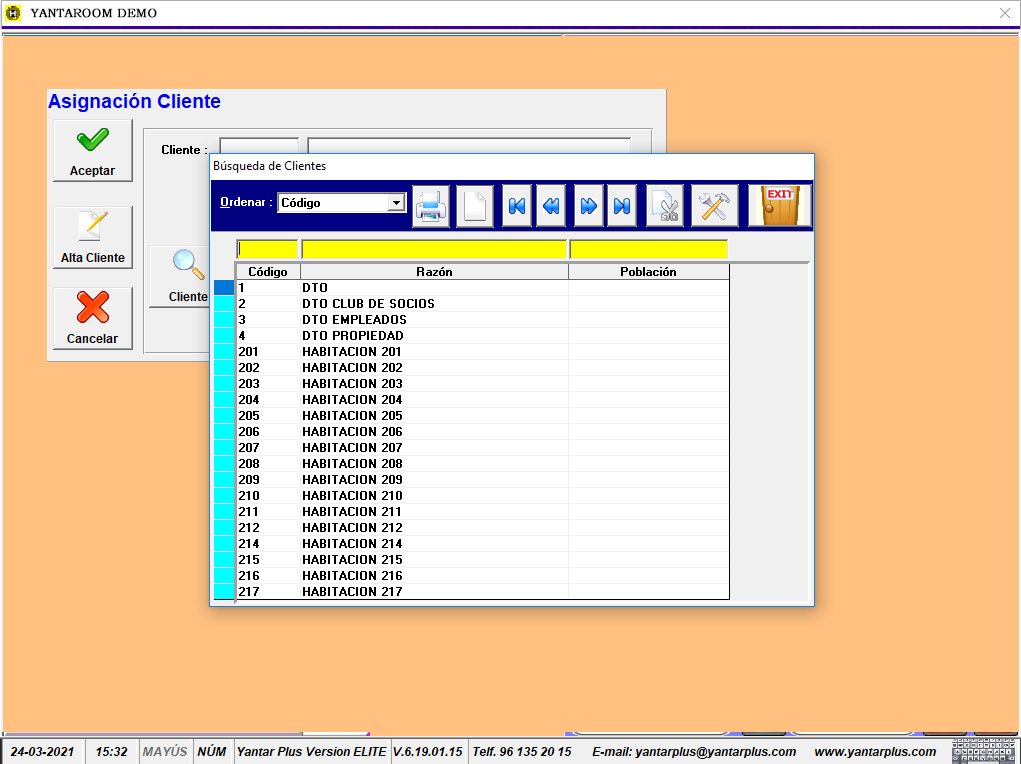Click the Población column header
This screenshot has height=764, width=1021.
click(x=648, y=272)
